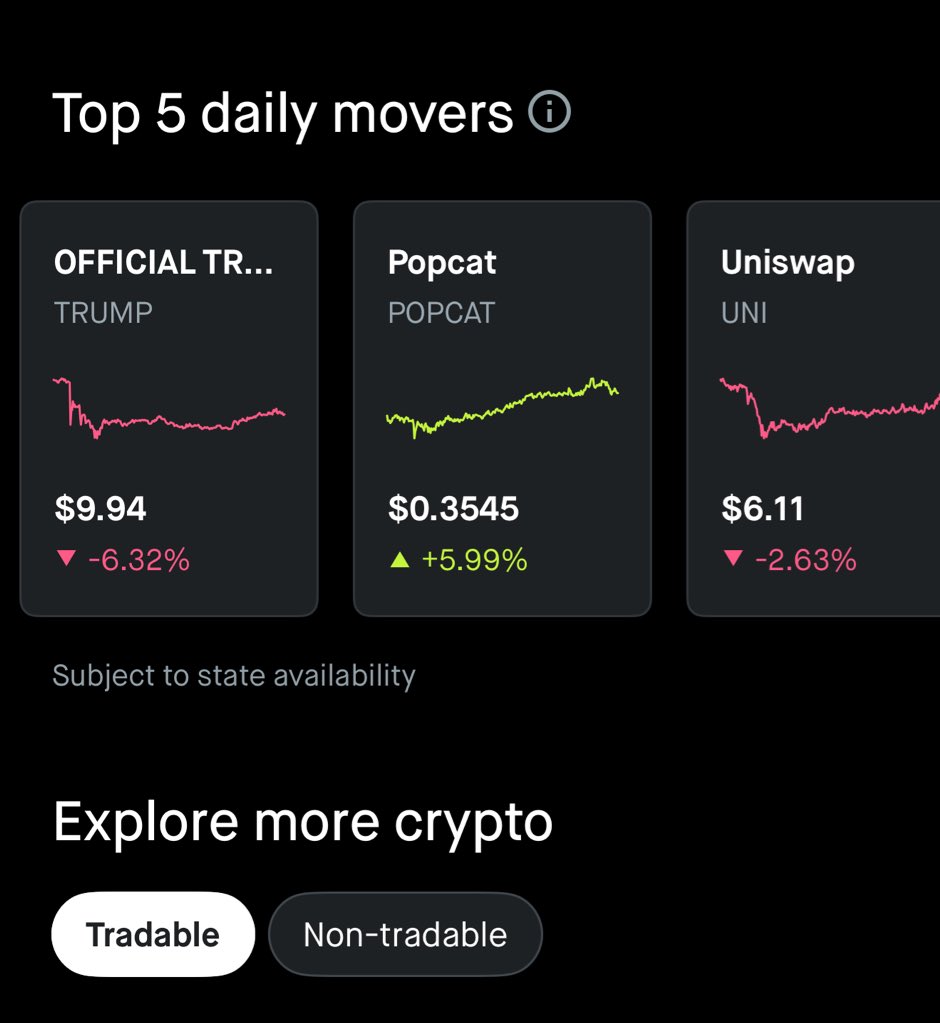Click the $6.11 Uniswap price
This screenshot has height=1023, width=940.
coord(763,509)
